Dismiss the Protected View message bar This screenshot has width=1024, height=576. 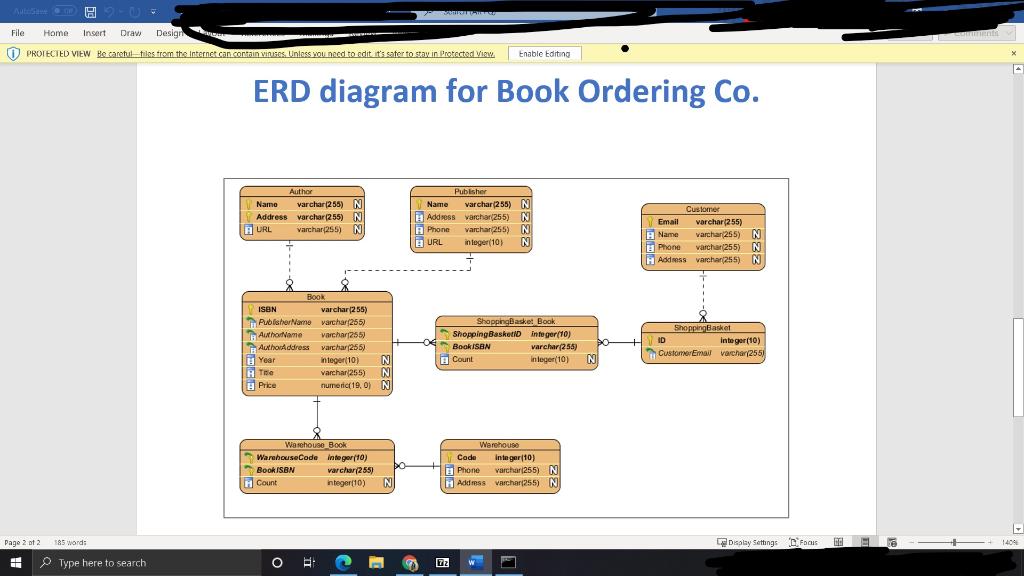[x=1015, y=55]
